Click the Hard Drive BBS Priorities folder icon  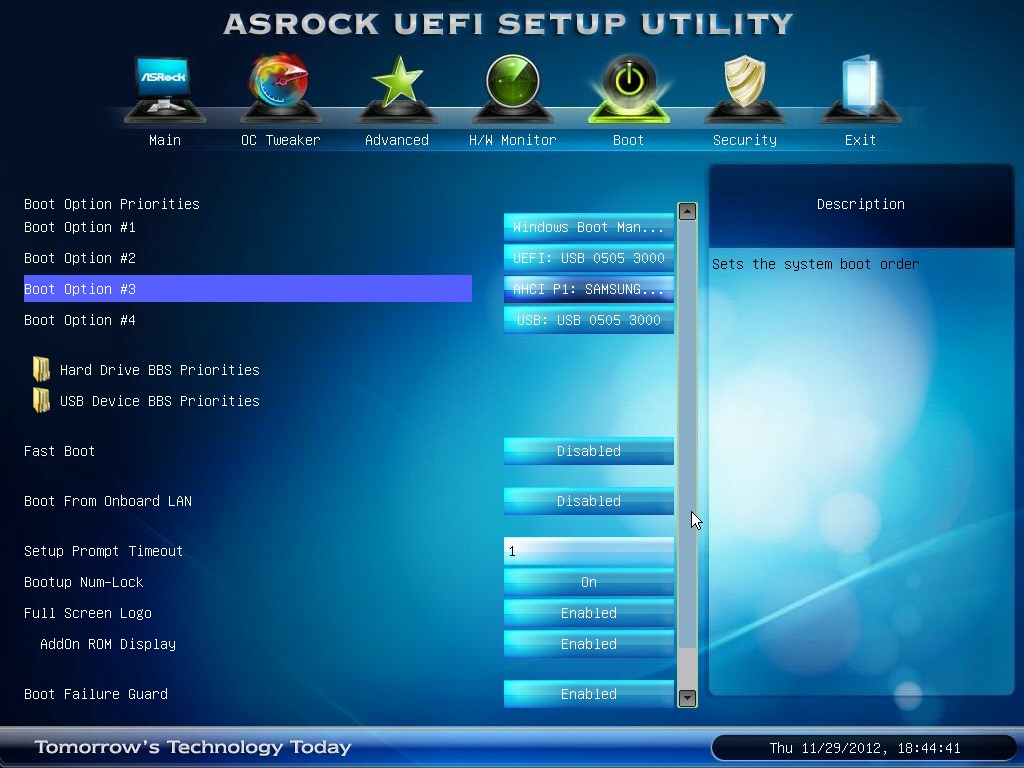[41, 370]
